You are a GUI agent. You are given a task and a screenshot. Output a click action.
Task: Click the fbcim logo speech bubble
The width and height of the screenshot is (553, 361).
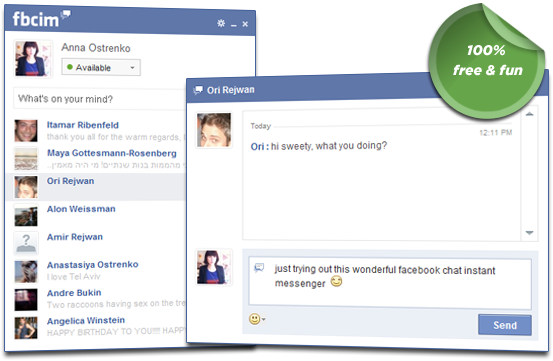coord(66,14)
